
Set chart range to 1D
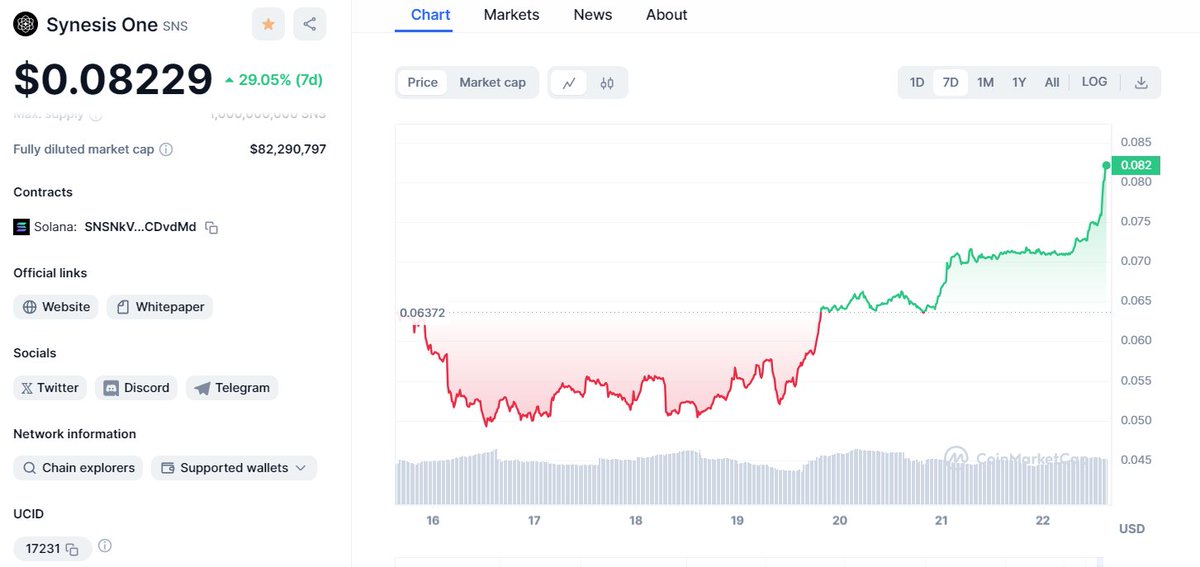point(917,82)
